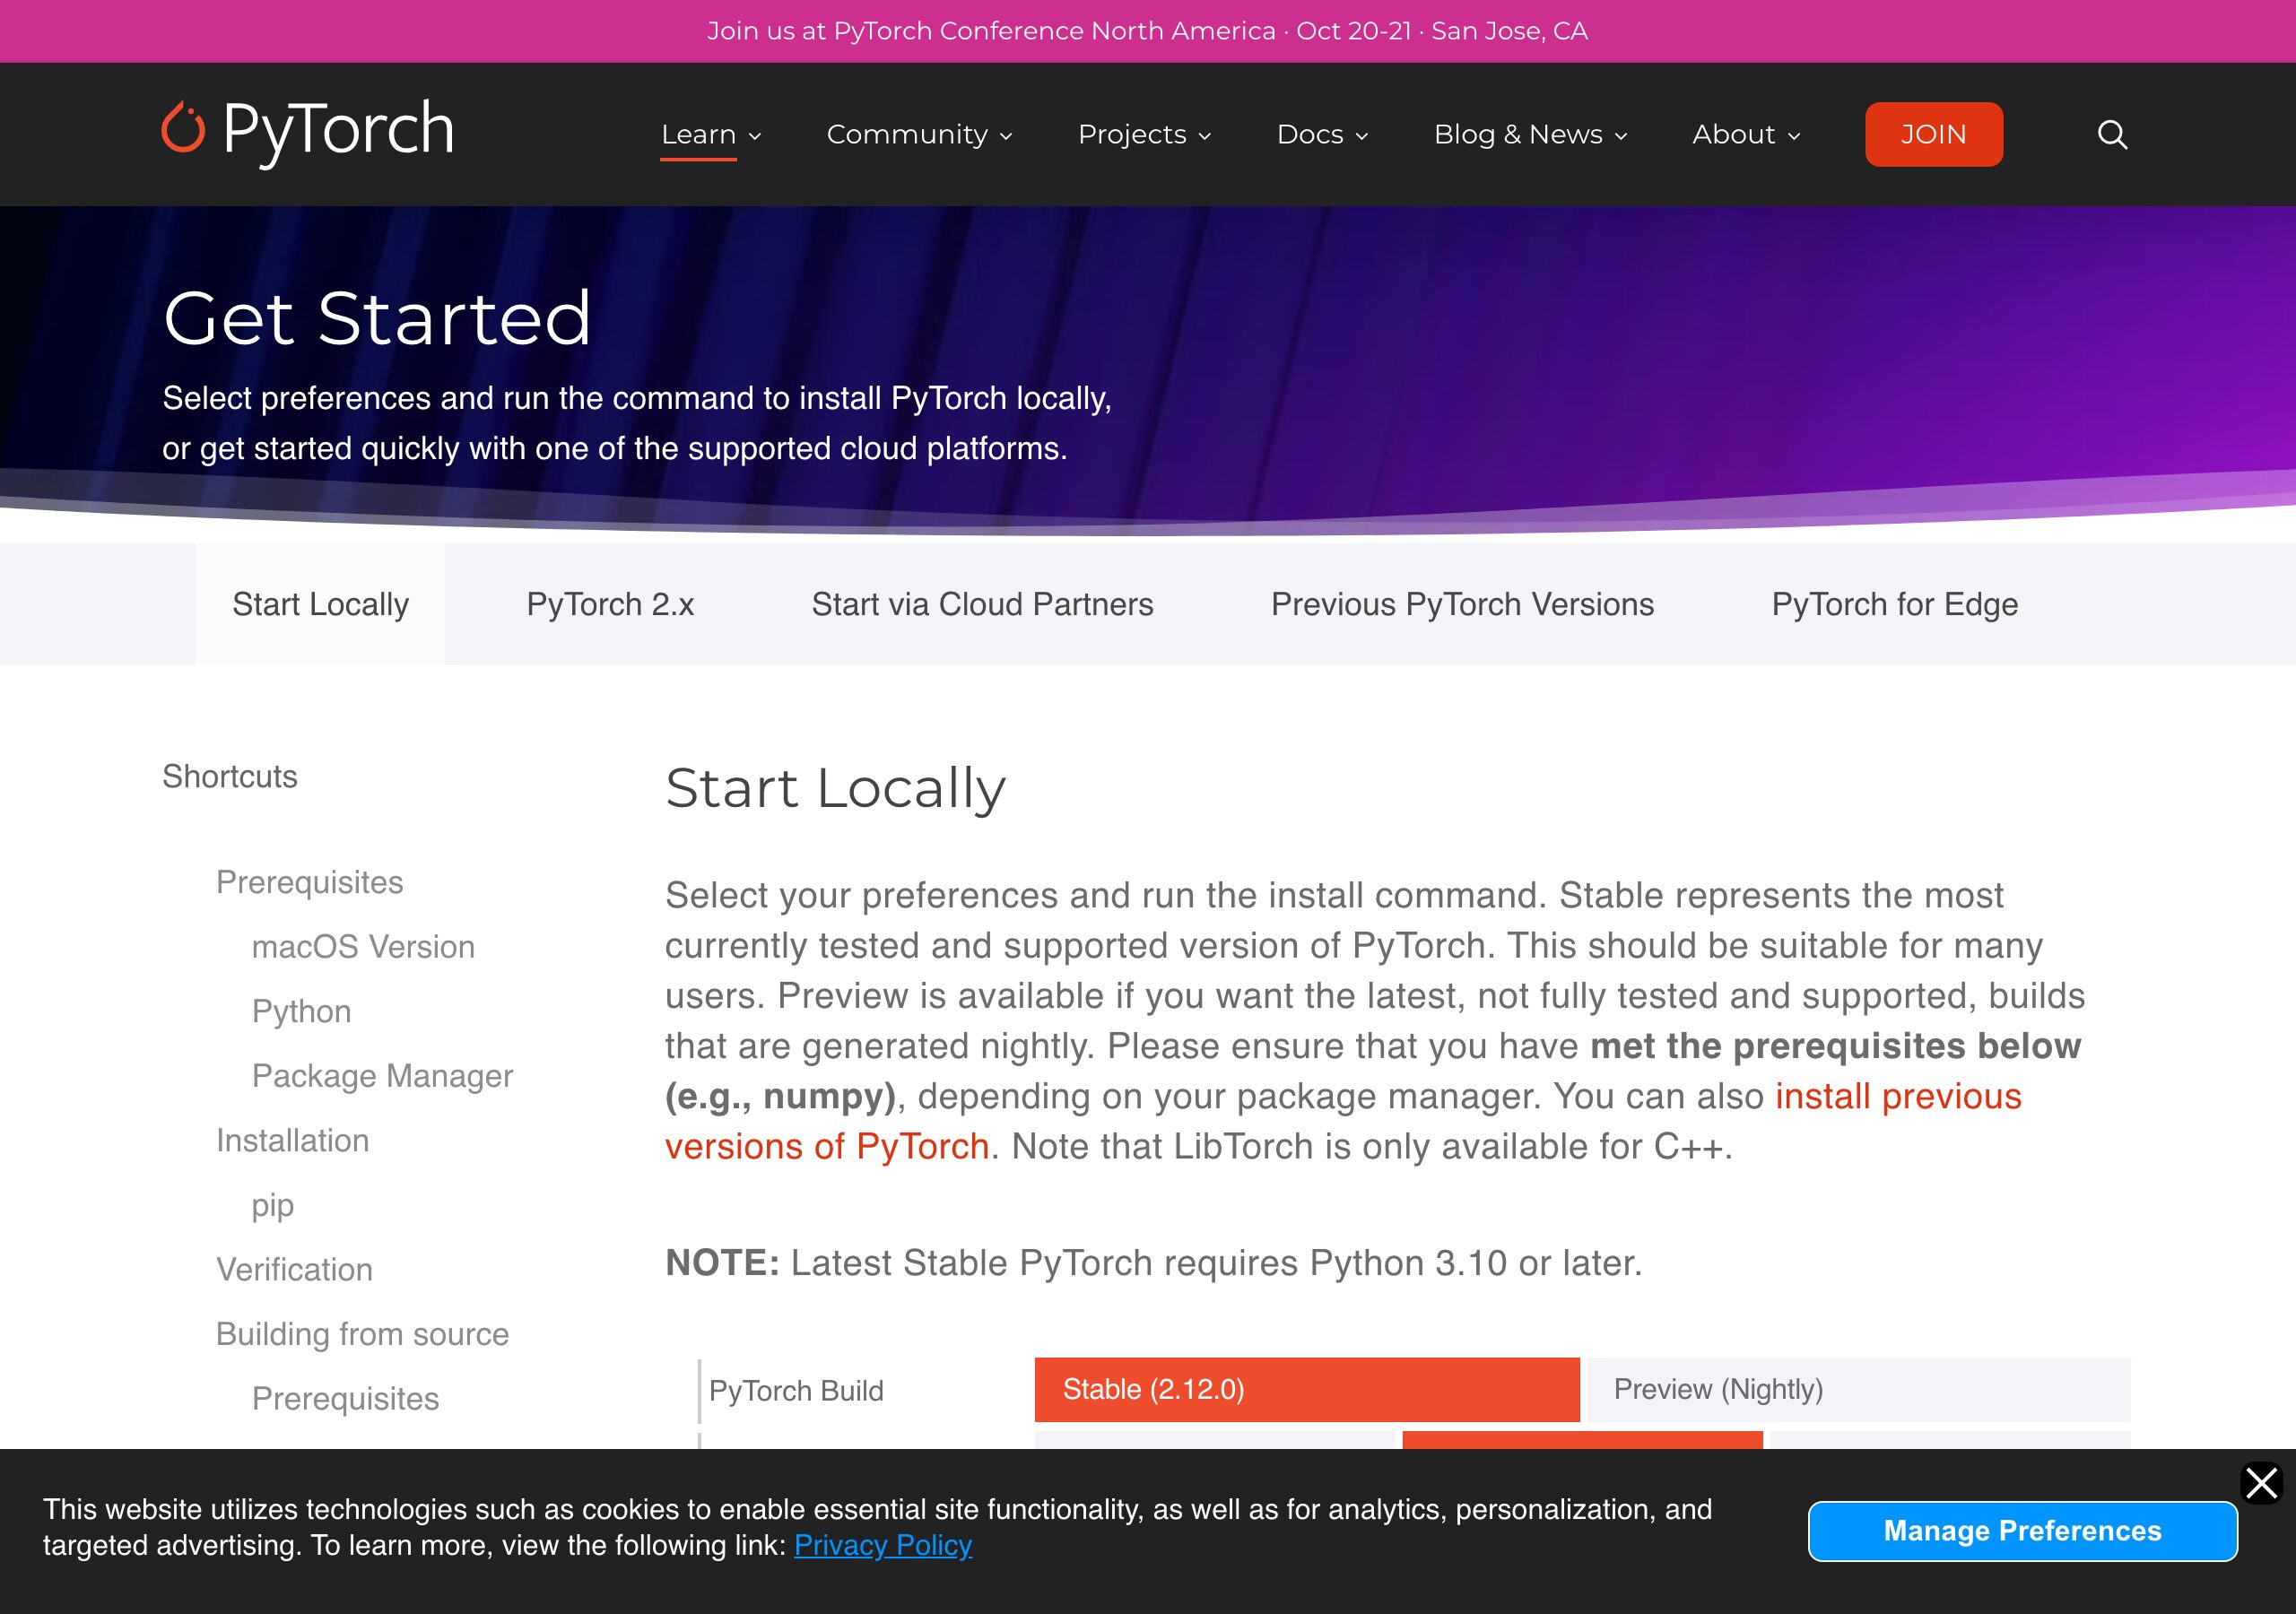
Task: Open the Learn menu item
Action: point(698,134)
